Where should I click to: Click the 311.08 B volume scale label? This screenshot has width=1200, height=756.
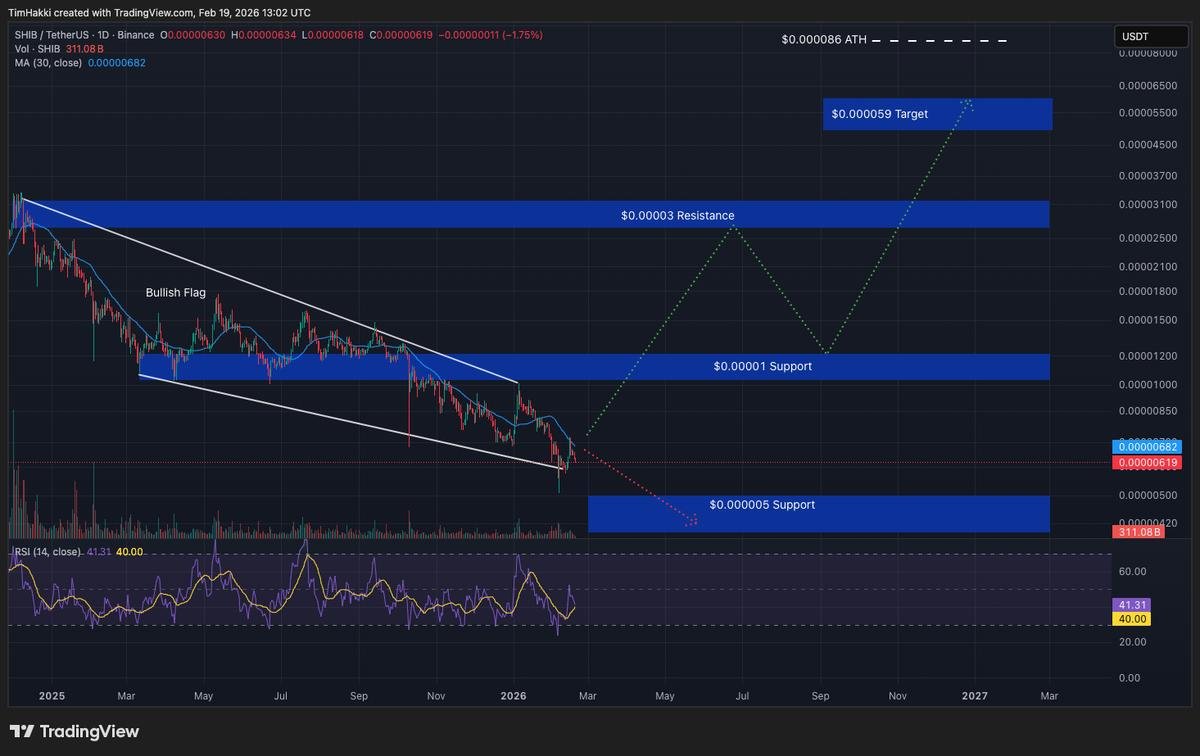click(1138, 532)
